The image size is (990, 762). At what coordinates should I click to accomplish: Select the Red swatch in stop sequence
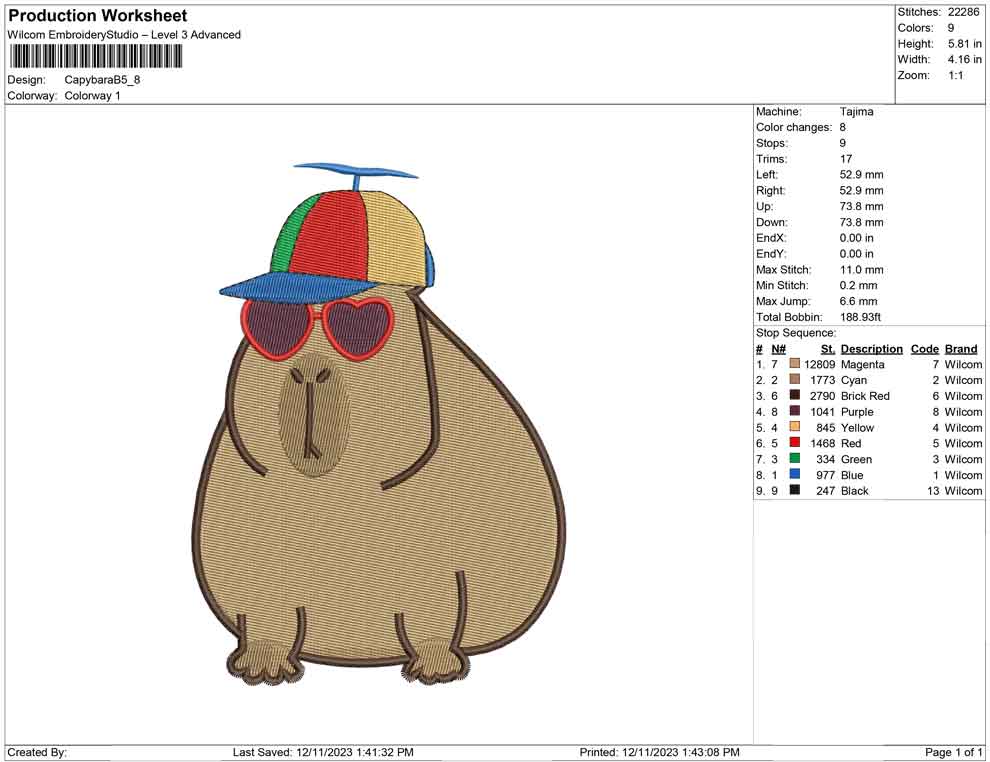click(795, 443)
